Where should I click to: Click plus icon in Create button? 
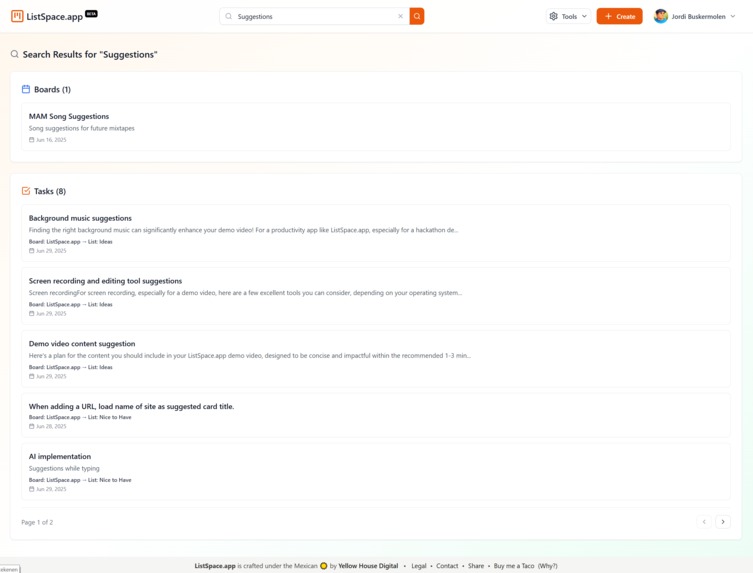click(x=608, y=16)
